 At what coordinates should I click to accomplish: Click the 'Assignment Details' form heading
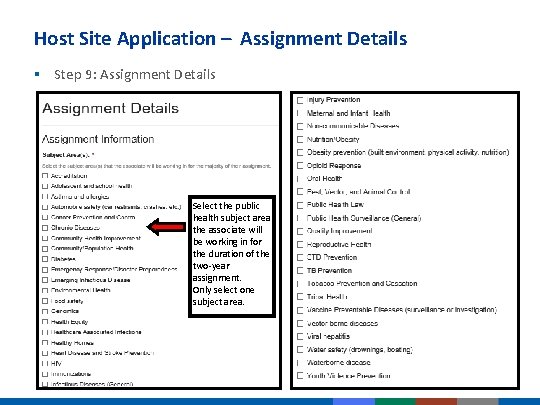pyautogui.click(x=111, y=109)
